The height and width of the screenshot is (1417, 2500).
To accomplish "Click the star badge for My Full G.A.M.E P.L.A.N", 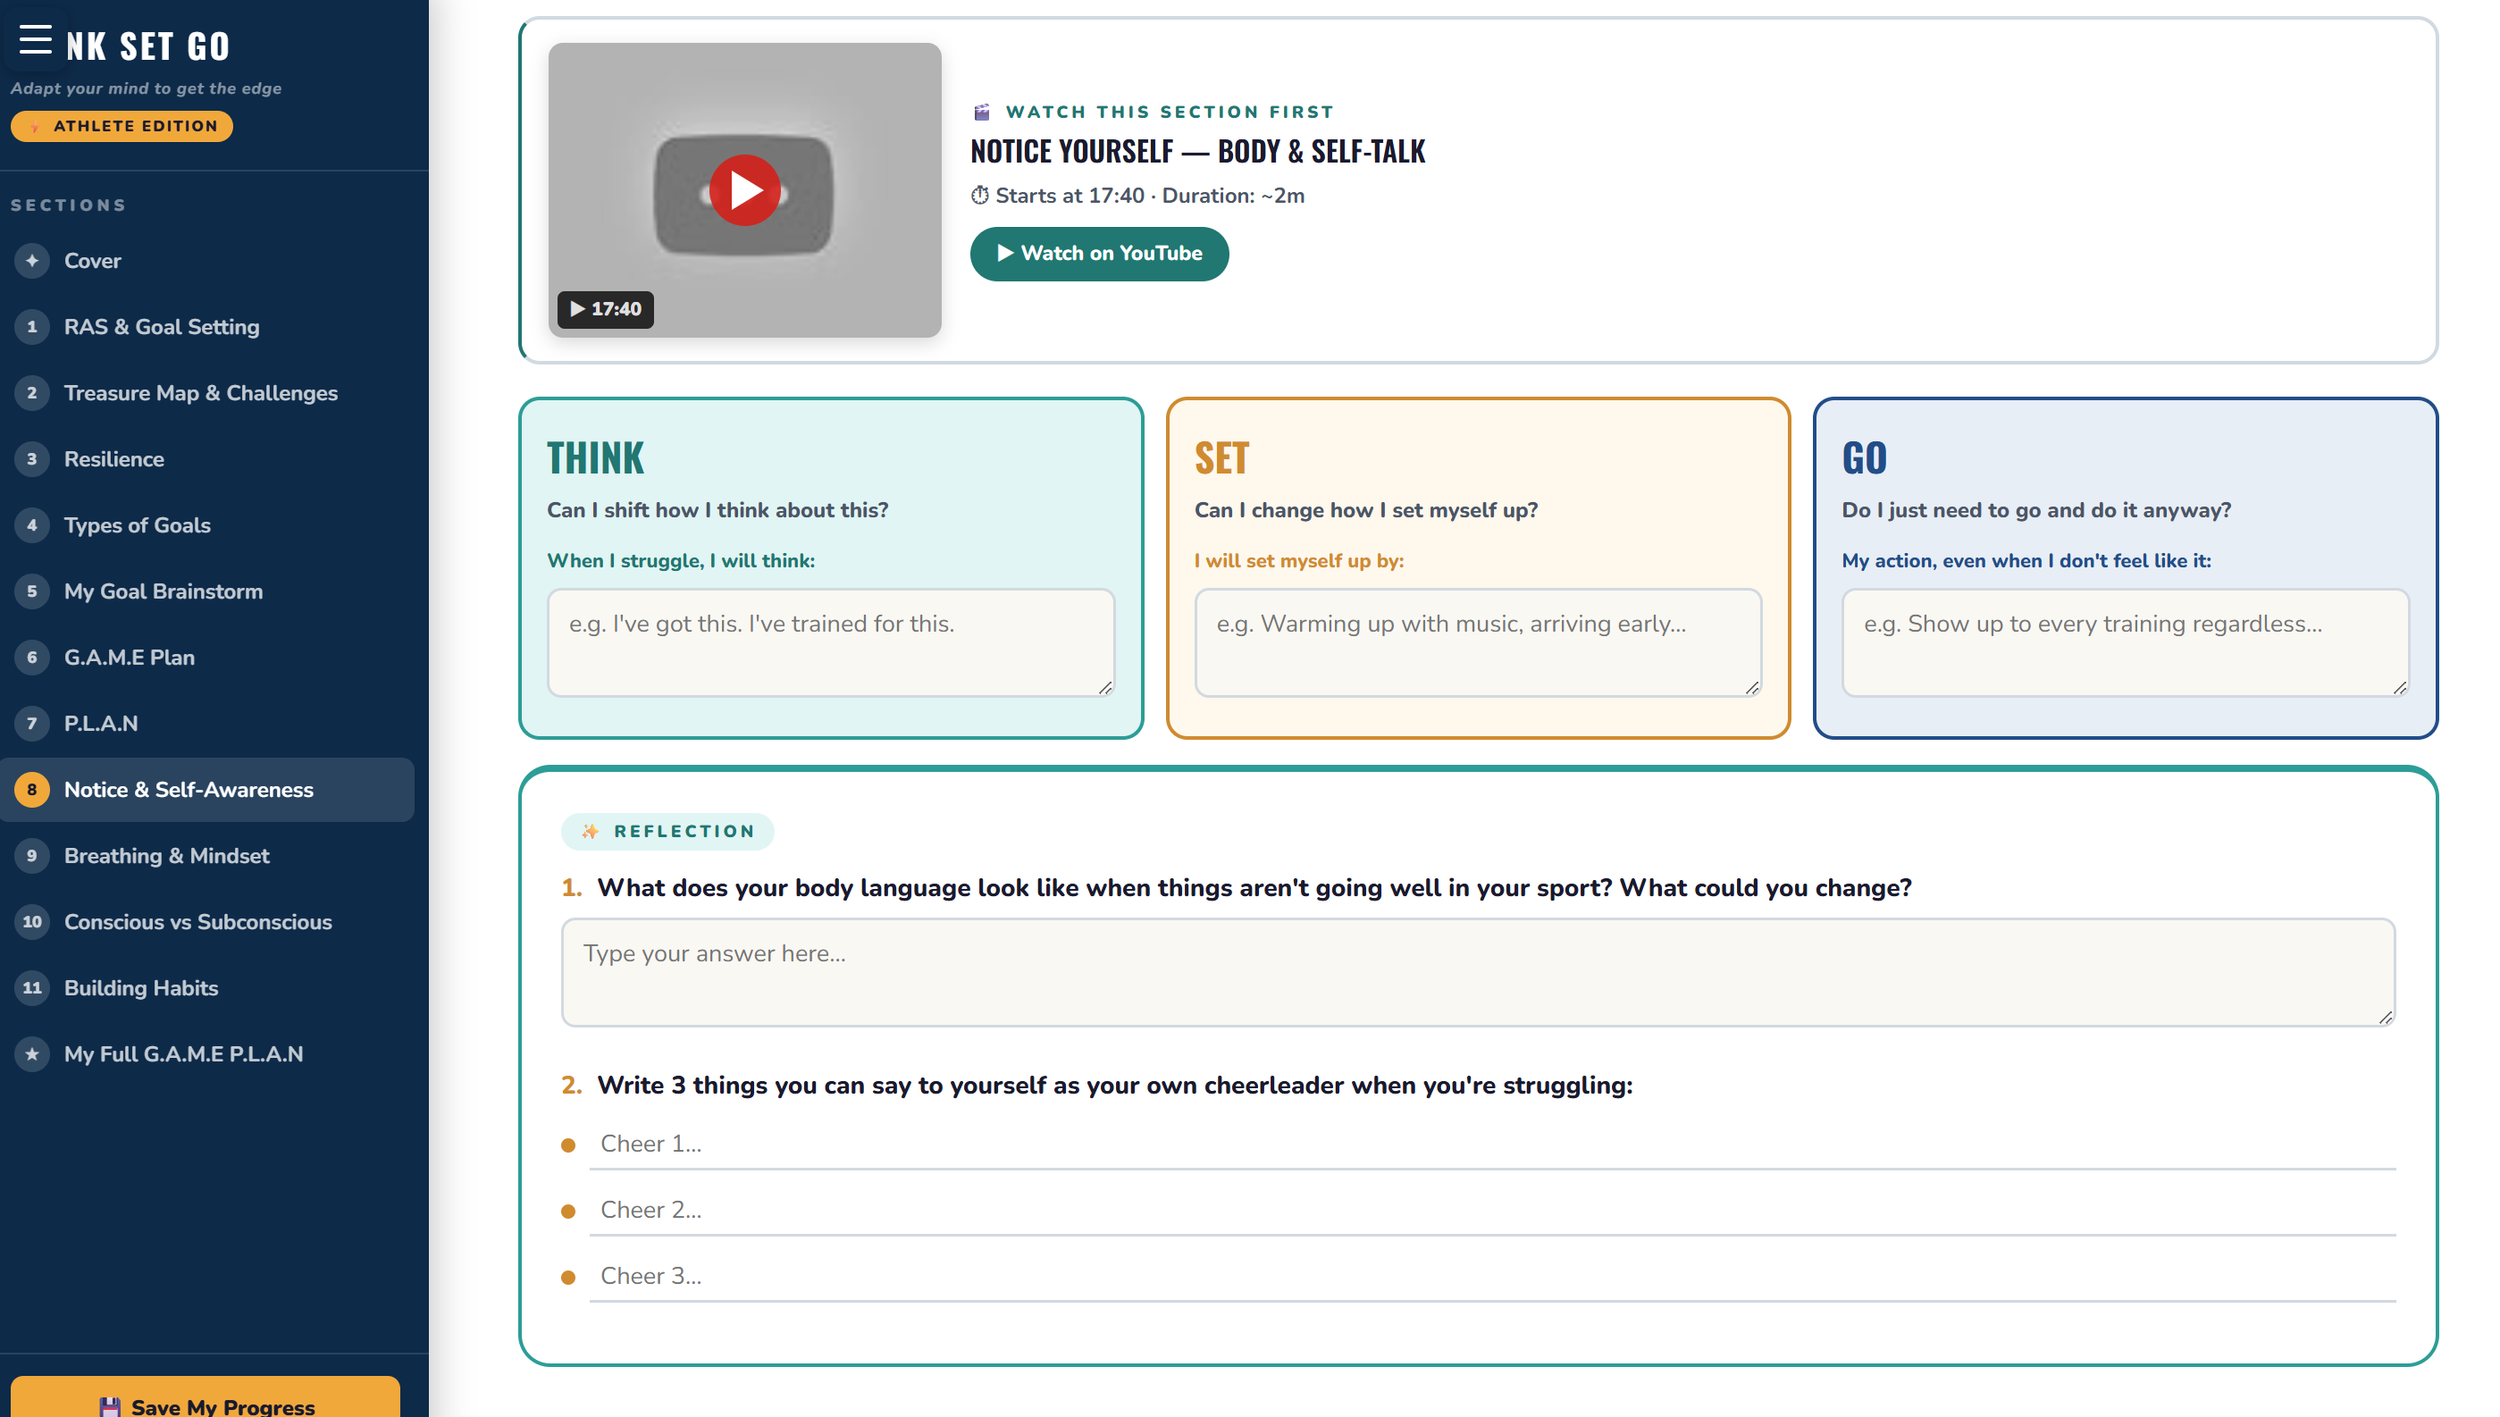I will (x=32, y=1054).
